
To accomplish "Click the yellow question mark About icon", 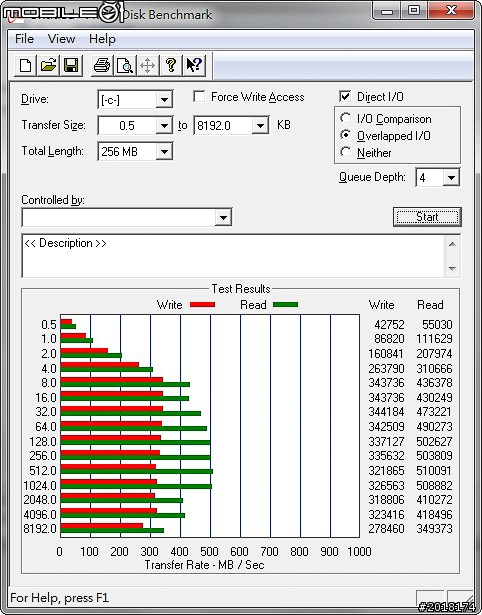I will pos(171,65).
